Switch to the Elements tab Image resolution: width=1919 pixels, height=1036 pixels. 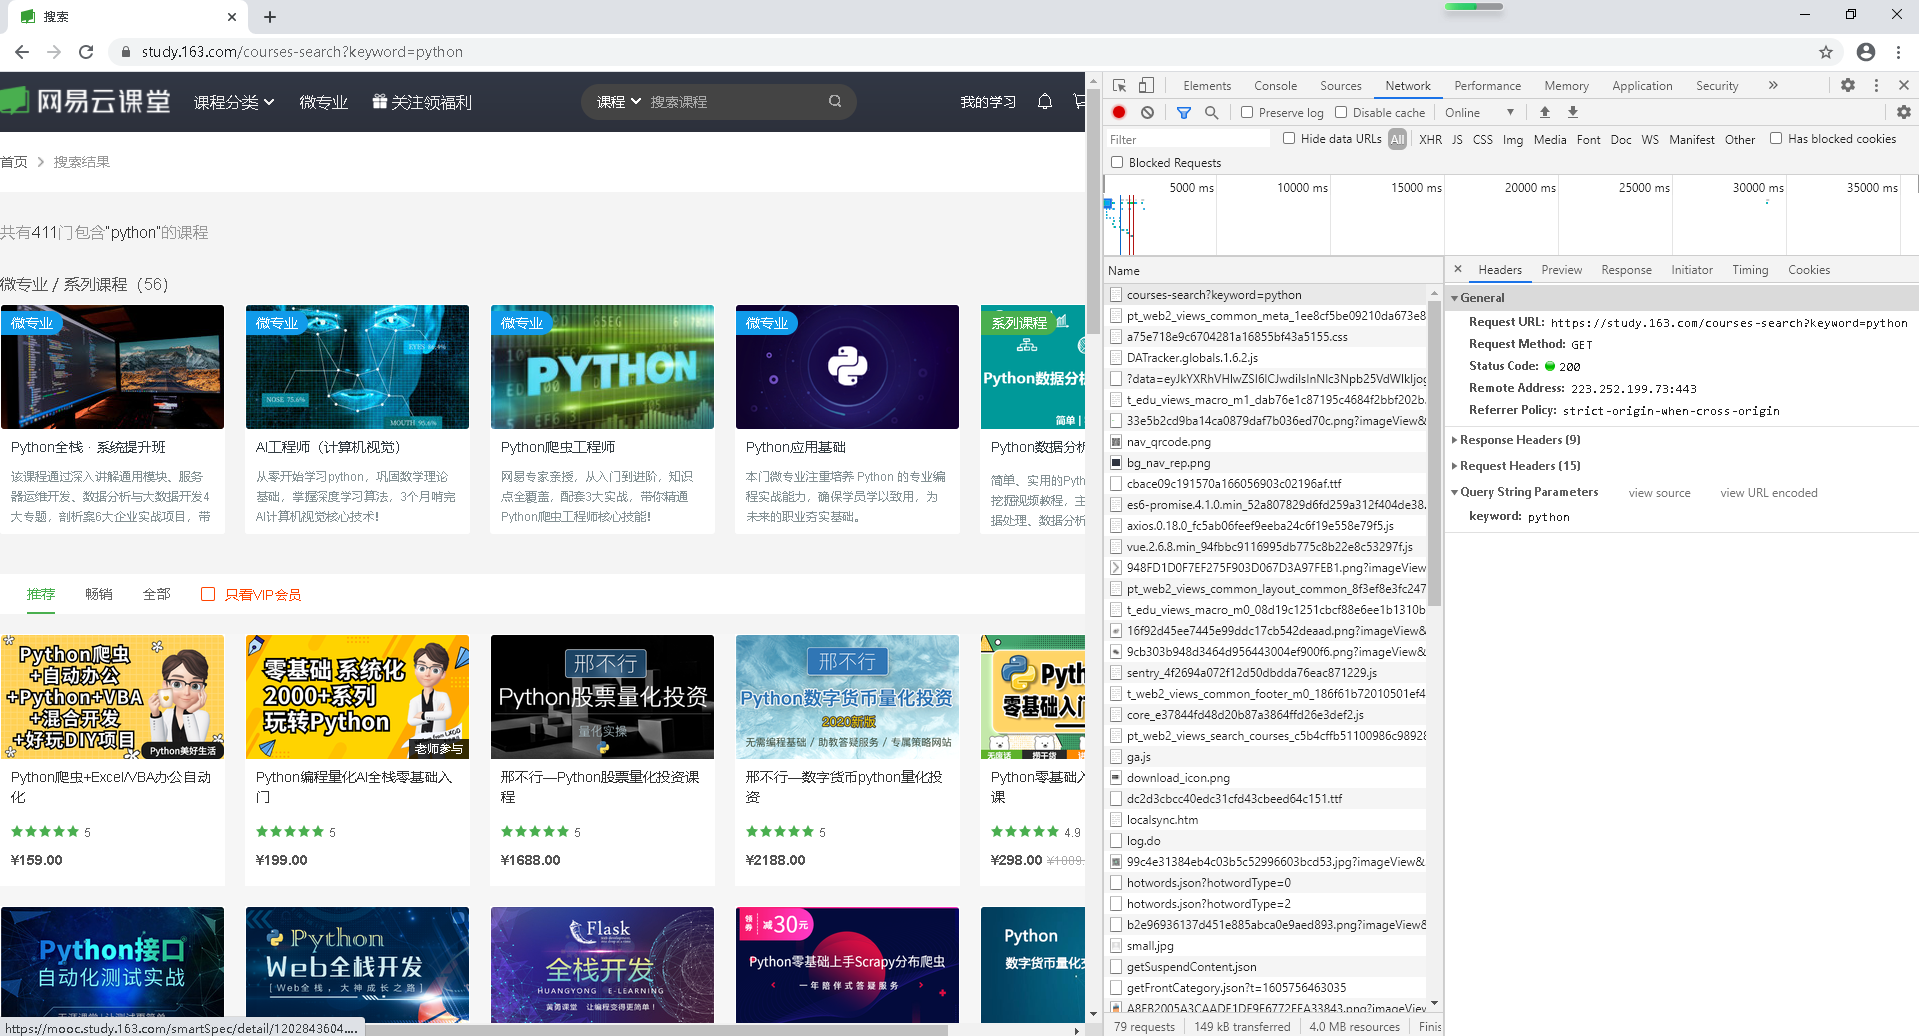[x=1207, y=86]
